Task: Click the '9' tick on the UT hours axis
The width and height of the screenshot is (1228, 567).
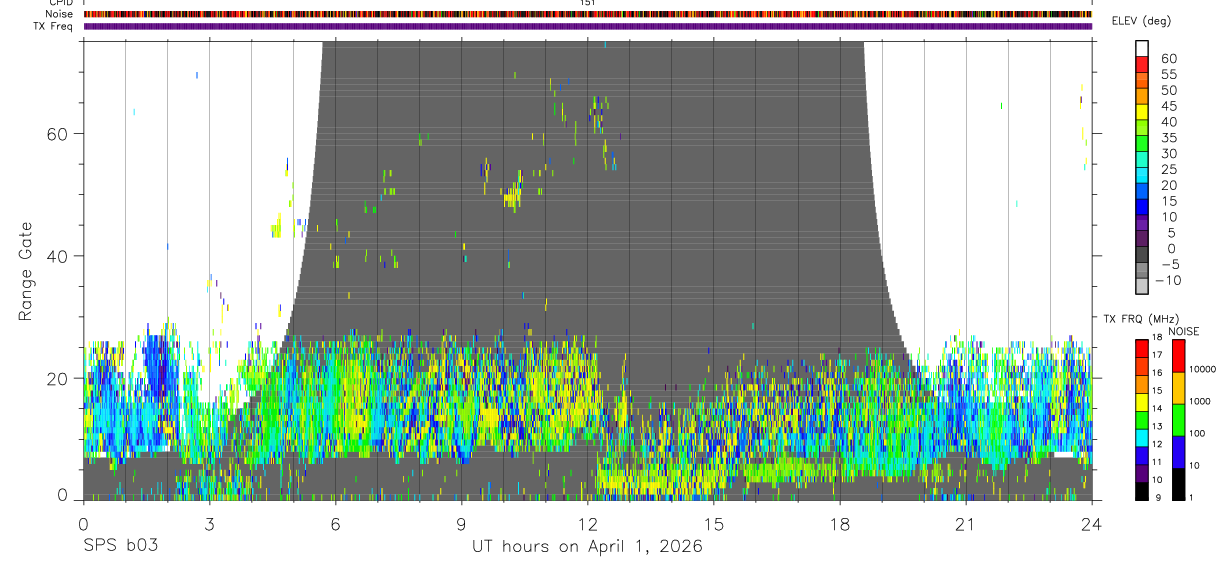Action: pos(461,524)
